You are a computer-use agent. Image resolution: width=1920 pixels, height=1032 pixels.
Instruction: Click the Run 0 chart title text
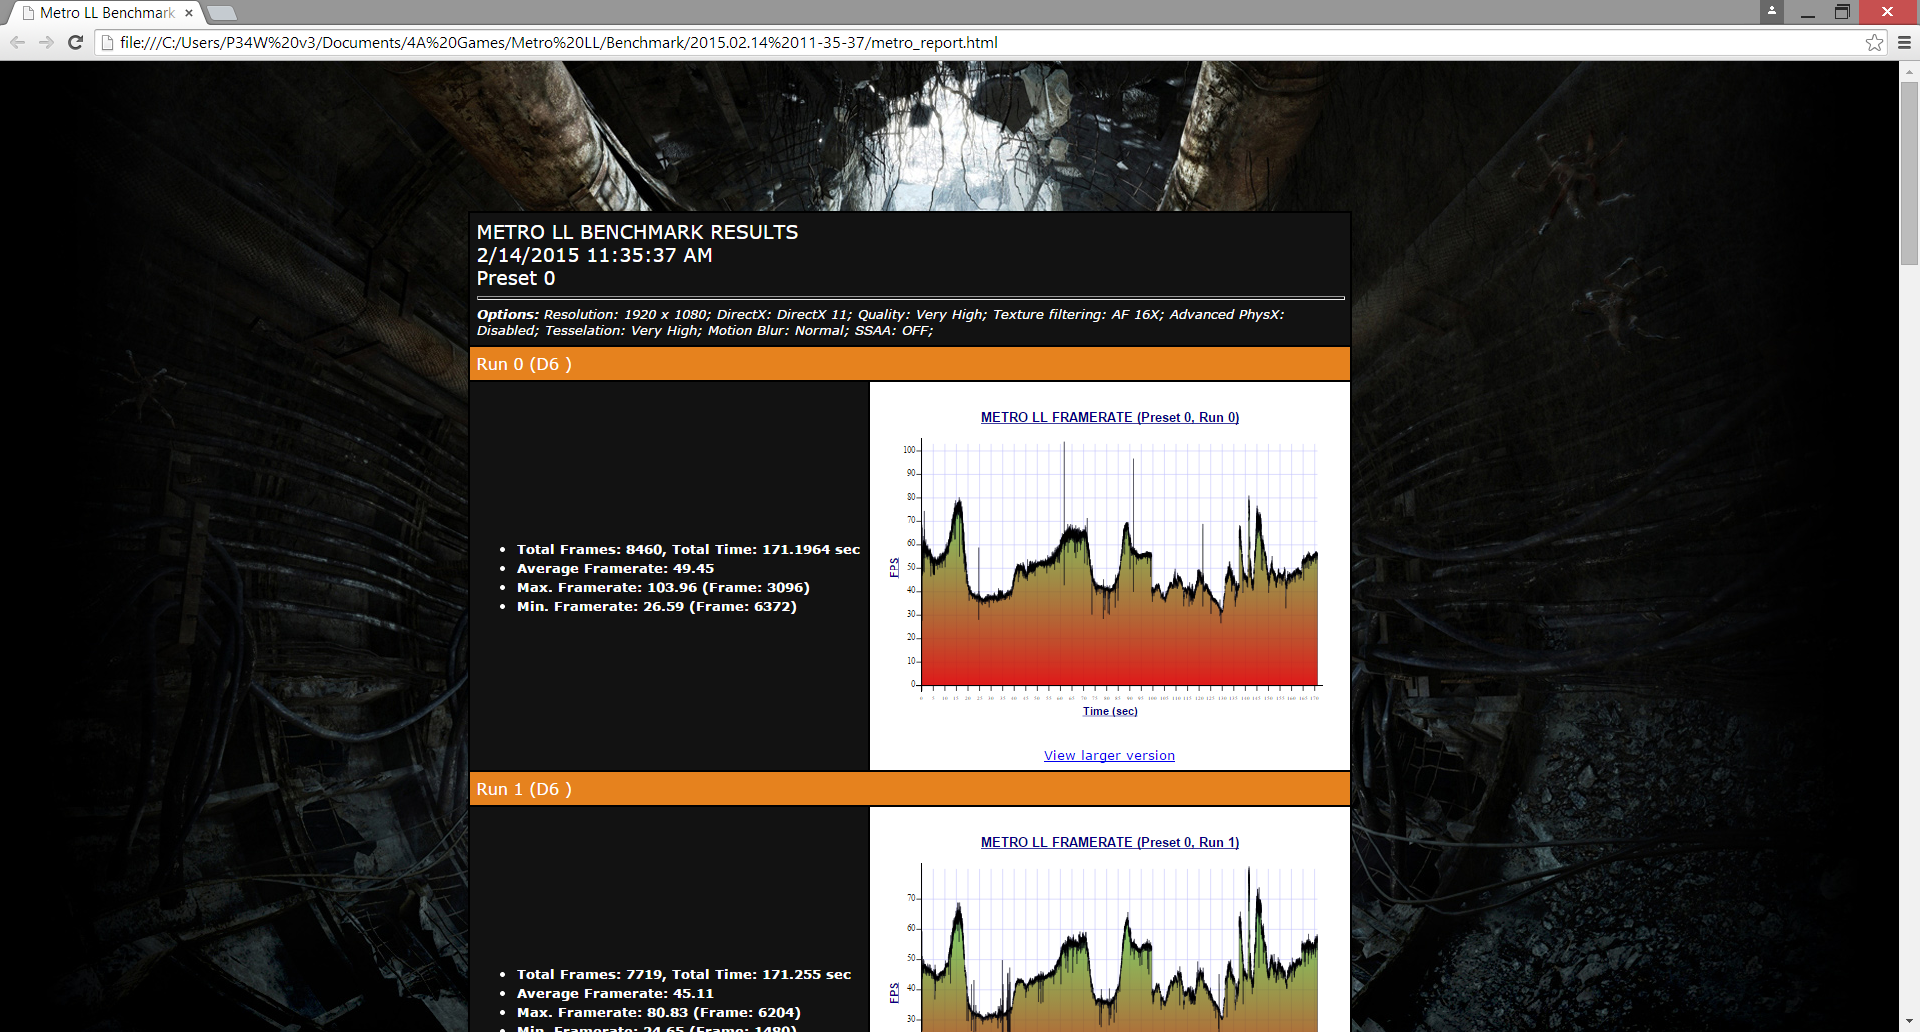pyautogui.click(x=1109, y=417)
